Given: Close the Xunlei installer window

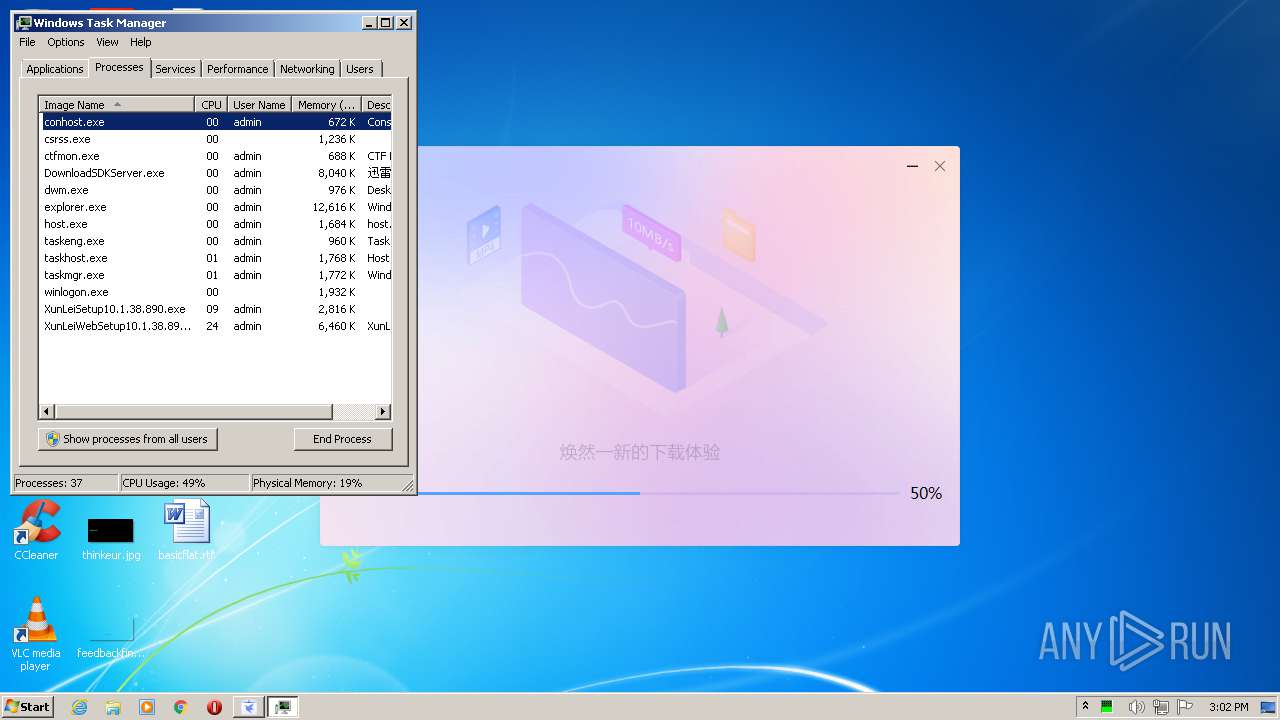Looking at the screenshot, I should tap(940, 166).
